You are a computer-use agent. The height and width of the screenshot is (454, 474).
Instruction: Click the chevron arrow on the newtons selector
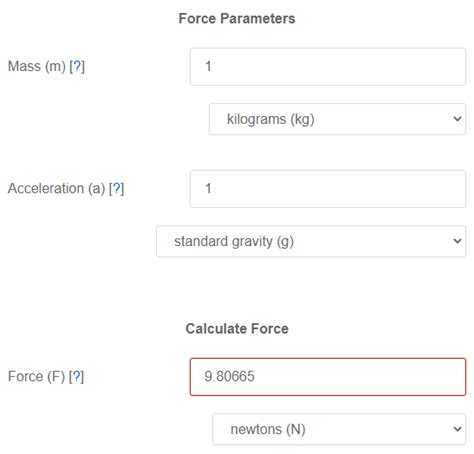[x=457, y=429]
